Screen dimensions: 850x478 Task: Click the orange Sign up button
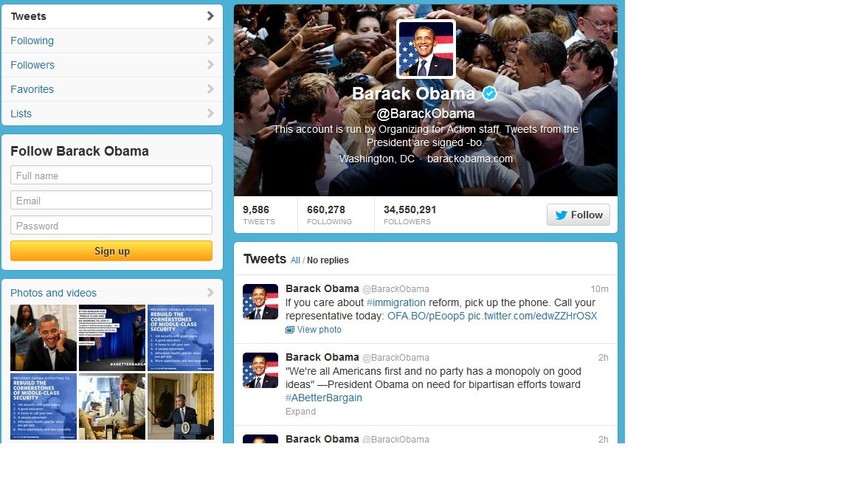(111, 251)
